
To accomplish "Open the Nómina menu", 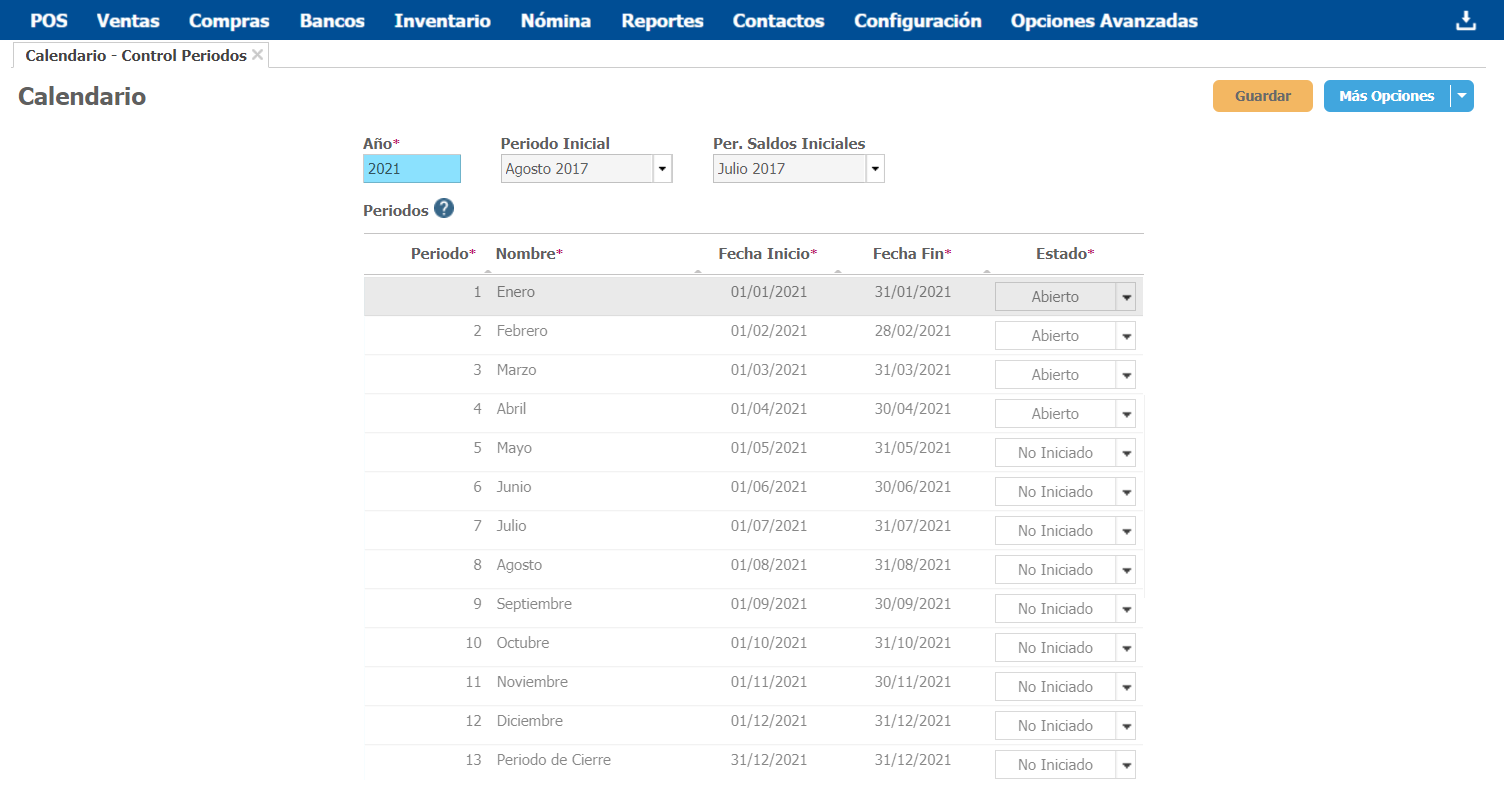I will (555, 21).
